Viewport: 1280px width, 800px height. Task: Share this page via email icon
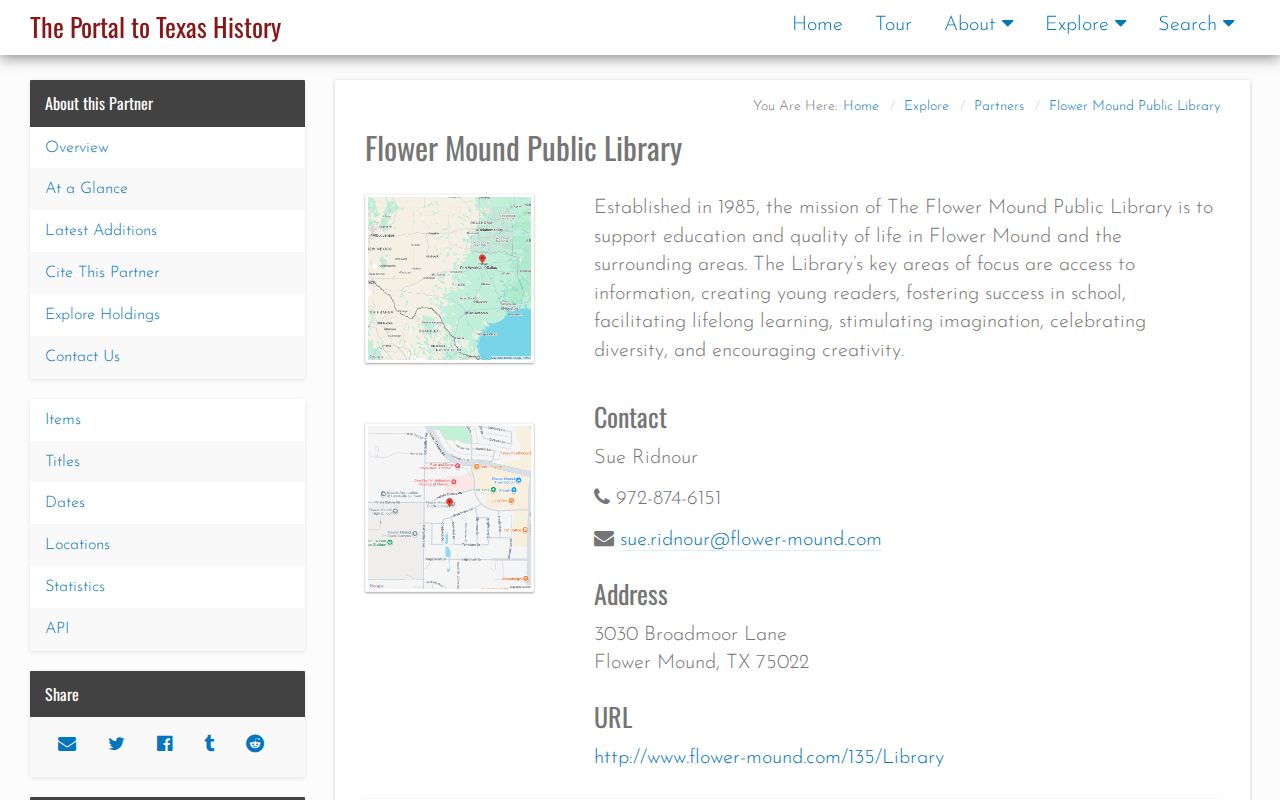67,743
